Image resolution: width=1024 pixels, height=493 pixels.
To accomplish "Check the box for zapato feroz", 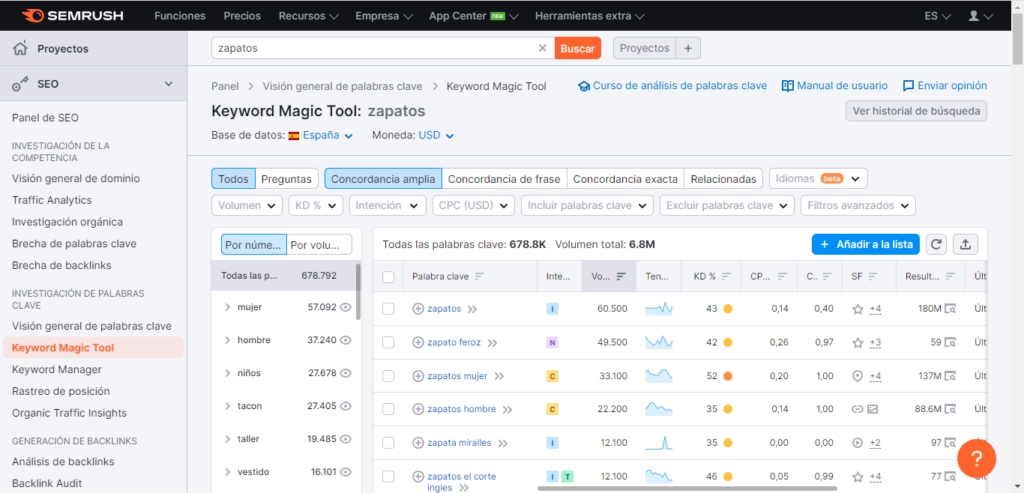I will 388,342.
